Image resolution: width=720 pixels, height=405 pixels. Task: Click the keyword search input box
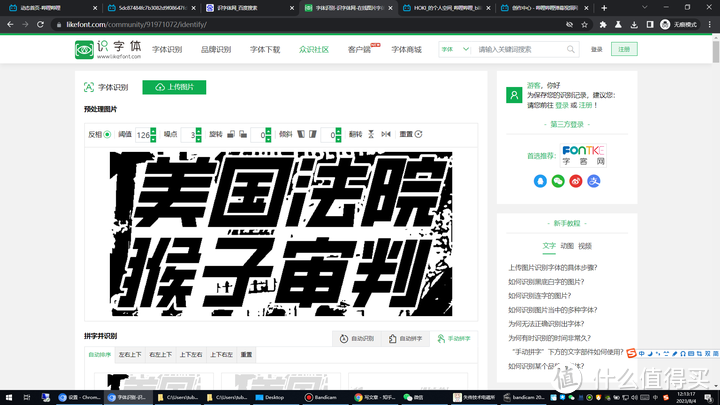pyautogui.click(x=519, y=49)
